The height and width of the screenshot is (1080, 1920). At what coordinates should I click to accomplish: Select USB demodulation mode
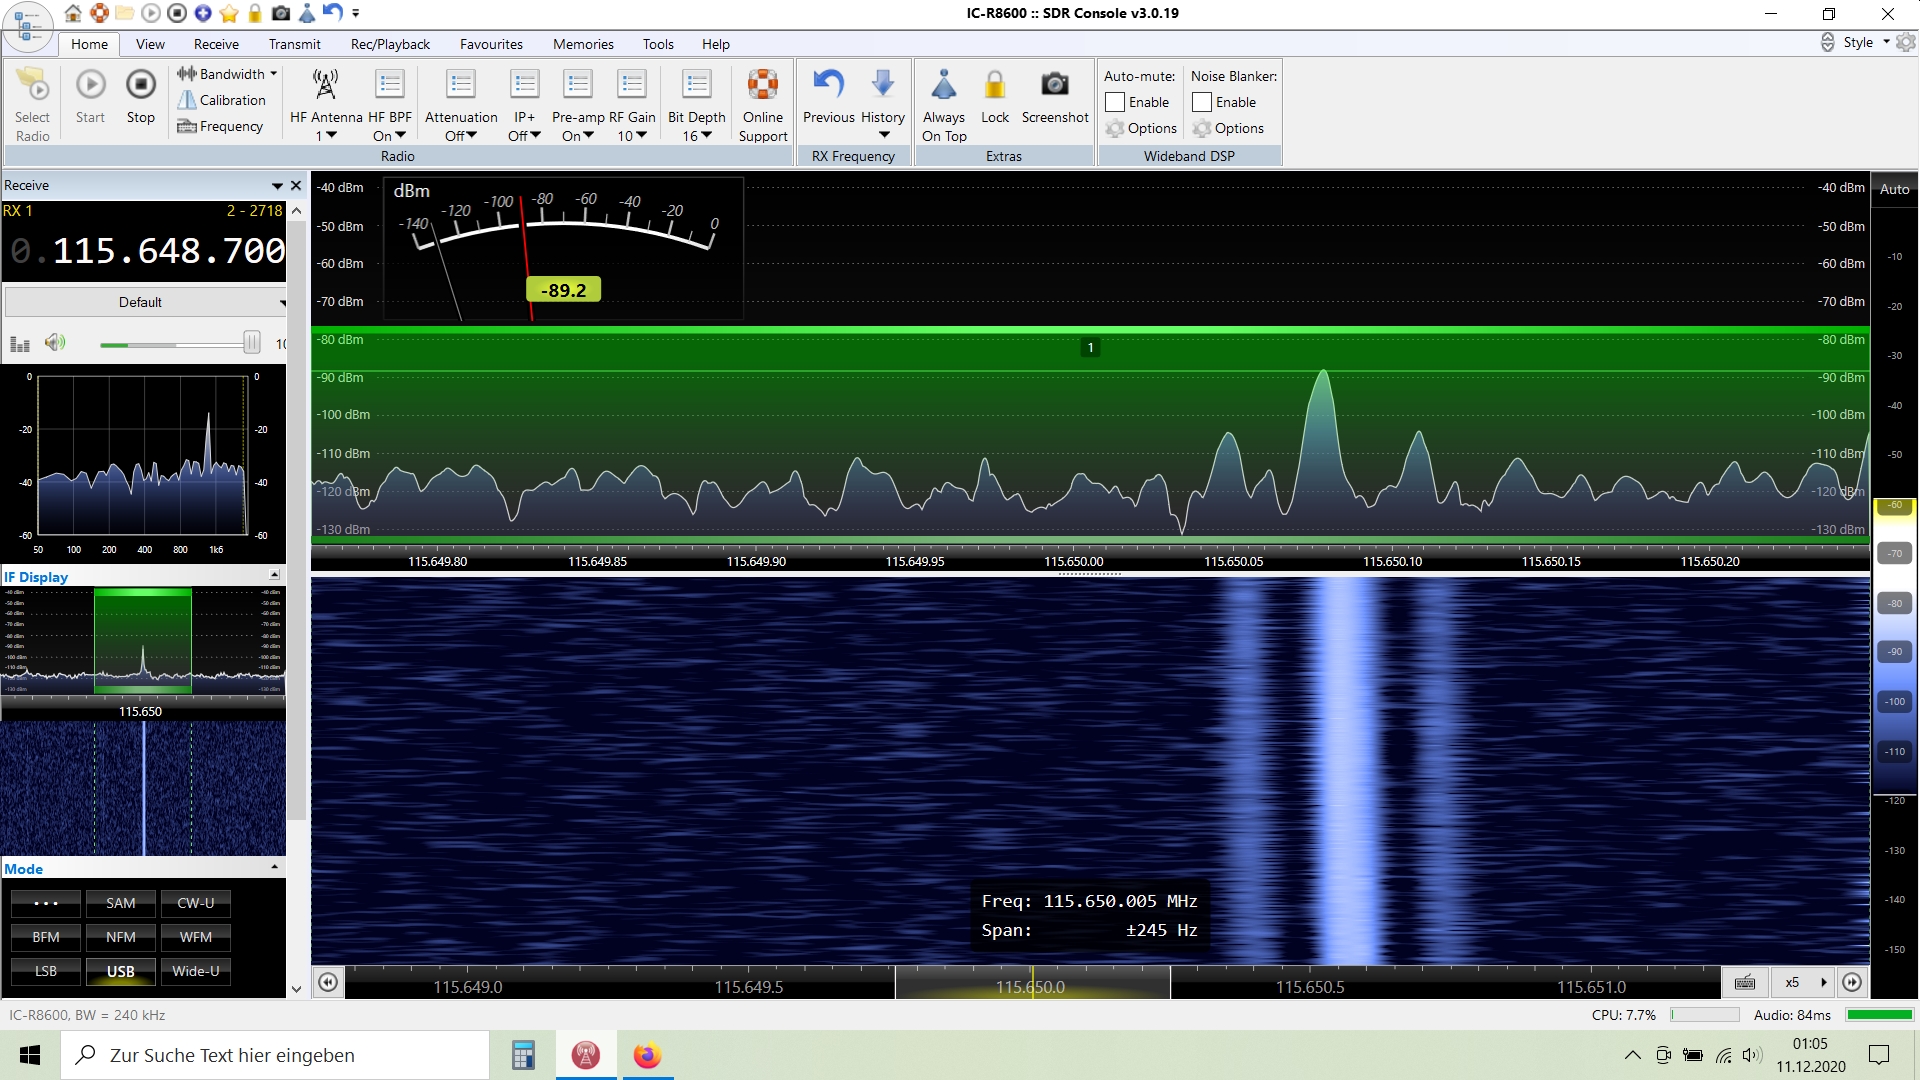pyautogui.click(x=121, y=971)
